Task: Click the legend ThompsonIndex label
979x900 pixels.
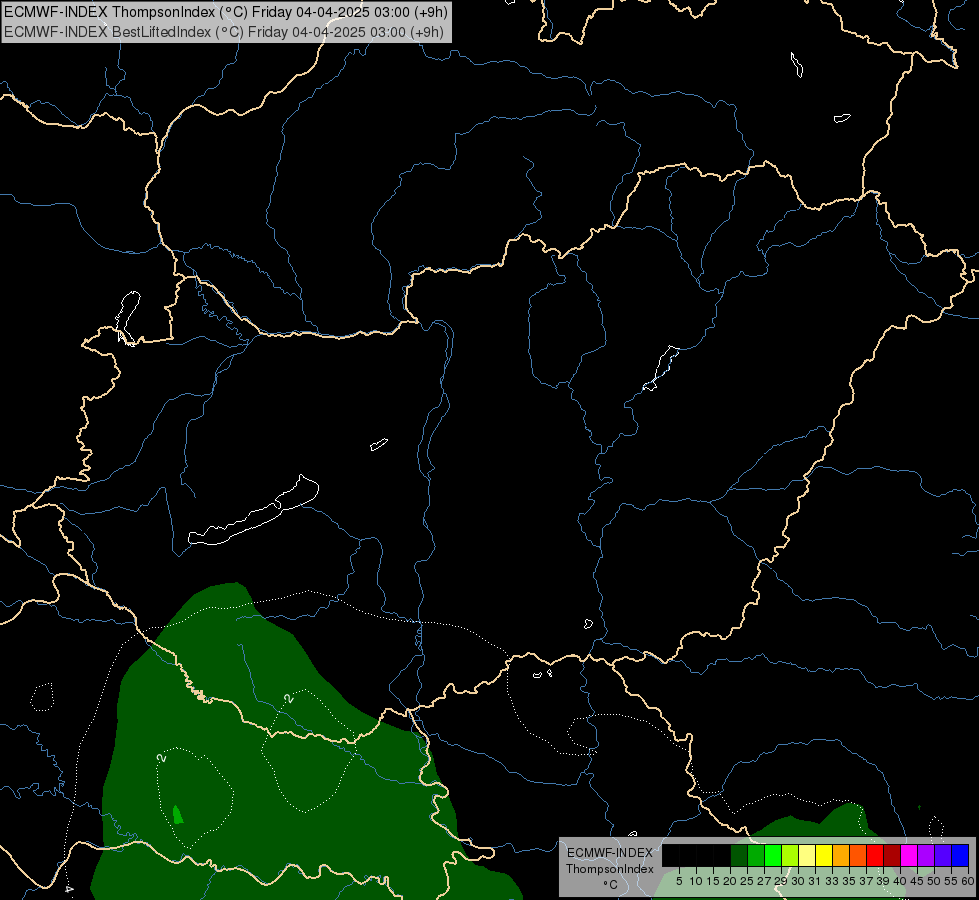Action: tap(610, 869)
